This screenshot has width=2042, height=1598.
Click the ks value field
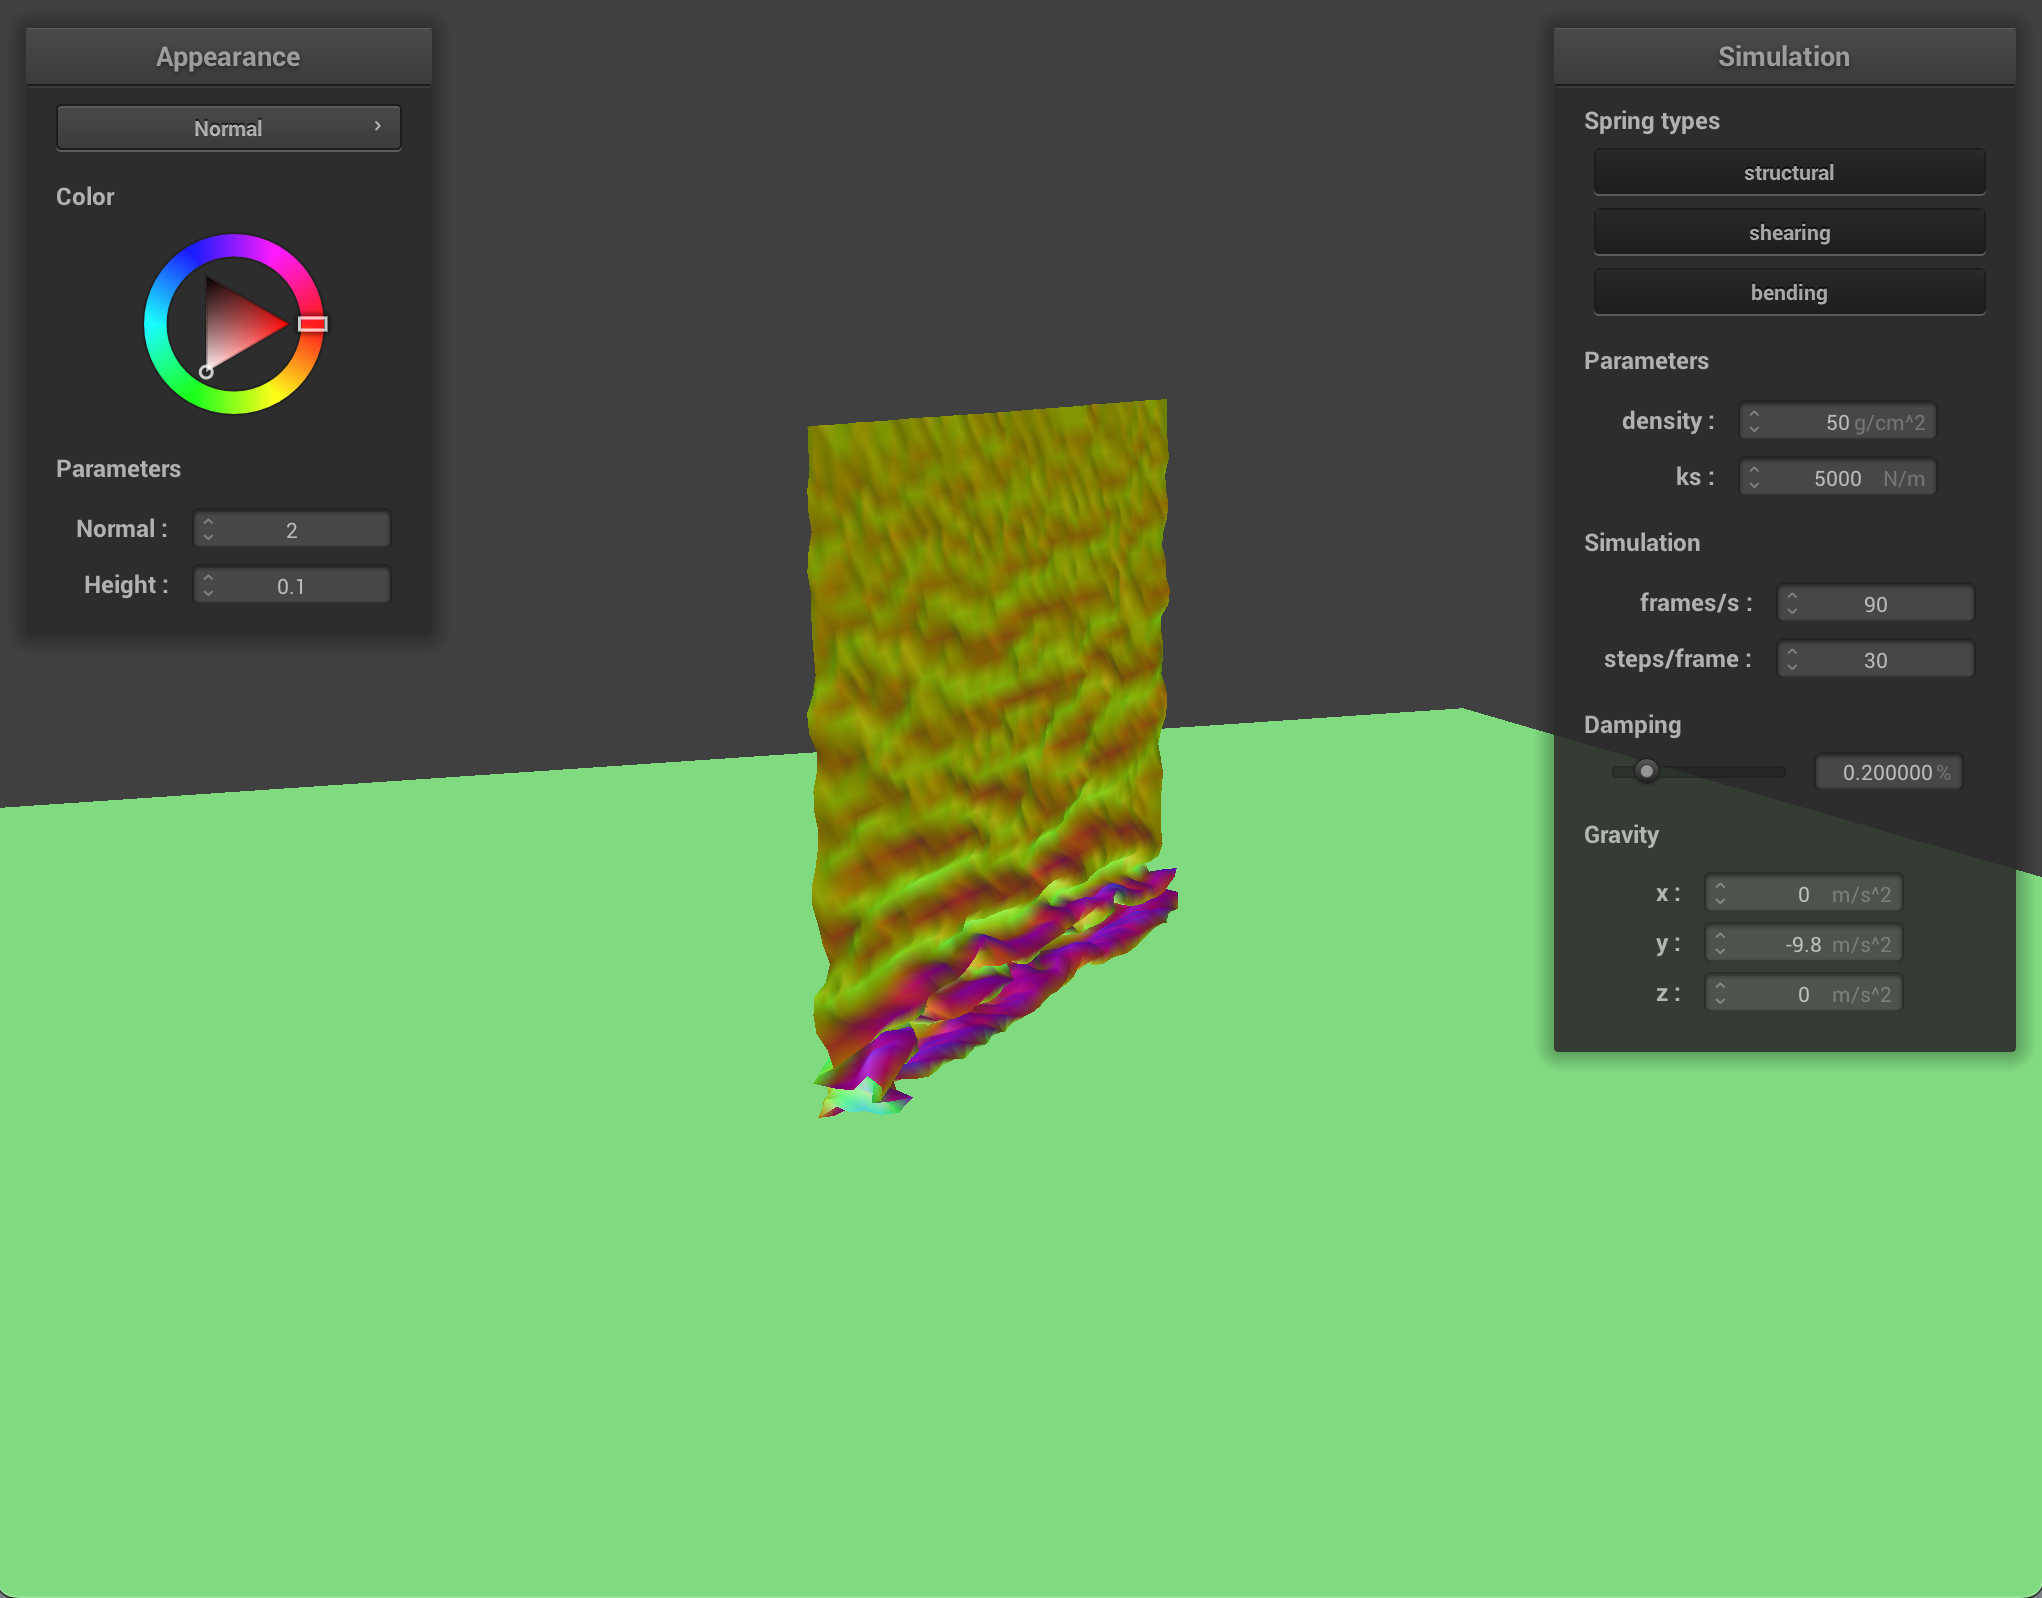(1838, 477)
